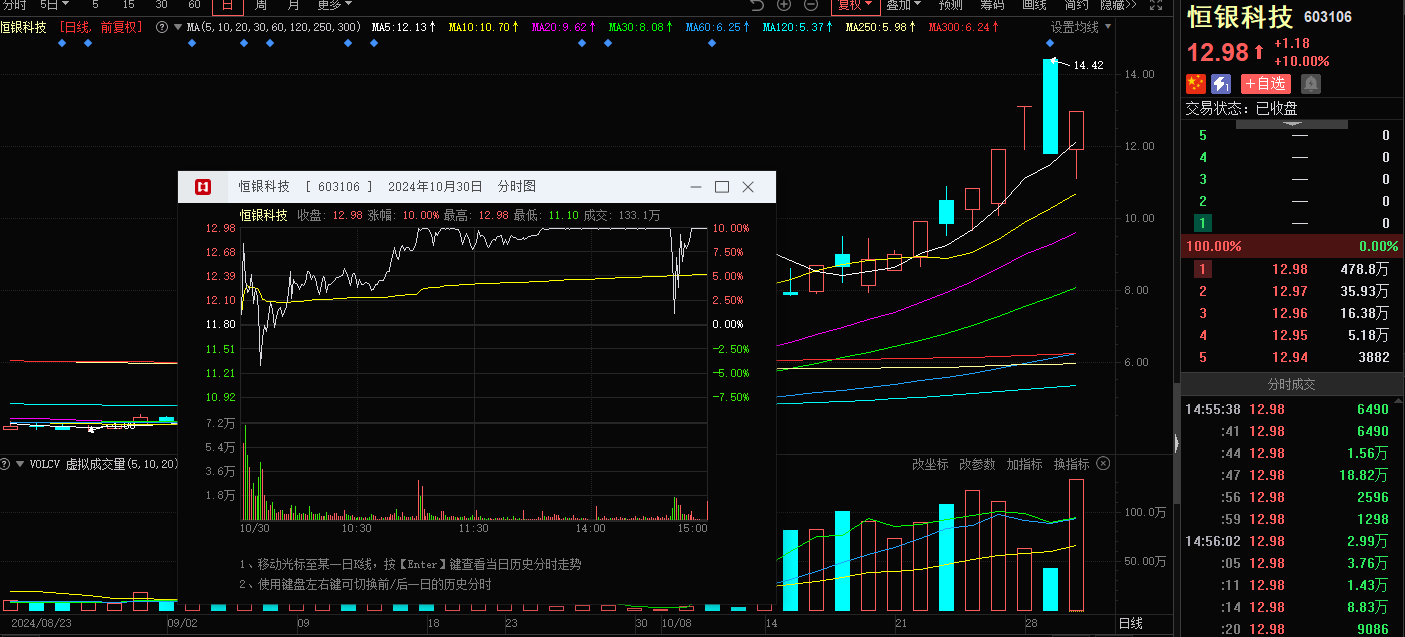Click the blue diamond marker above the 14.42 candle
1405x637 pixels.
pyautogui.click(x=1050, y=43)
